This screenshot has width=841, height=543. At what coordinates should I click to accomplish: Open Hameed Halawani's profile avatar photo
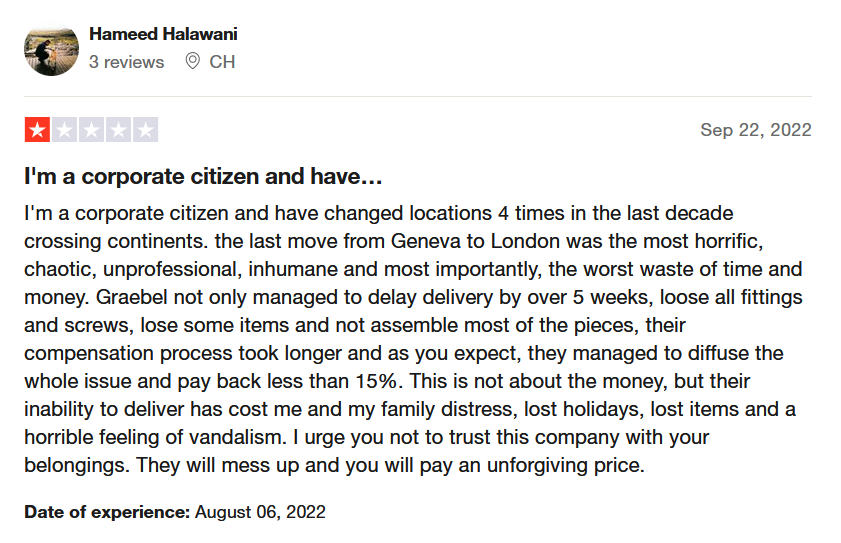coord(51,49)
